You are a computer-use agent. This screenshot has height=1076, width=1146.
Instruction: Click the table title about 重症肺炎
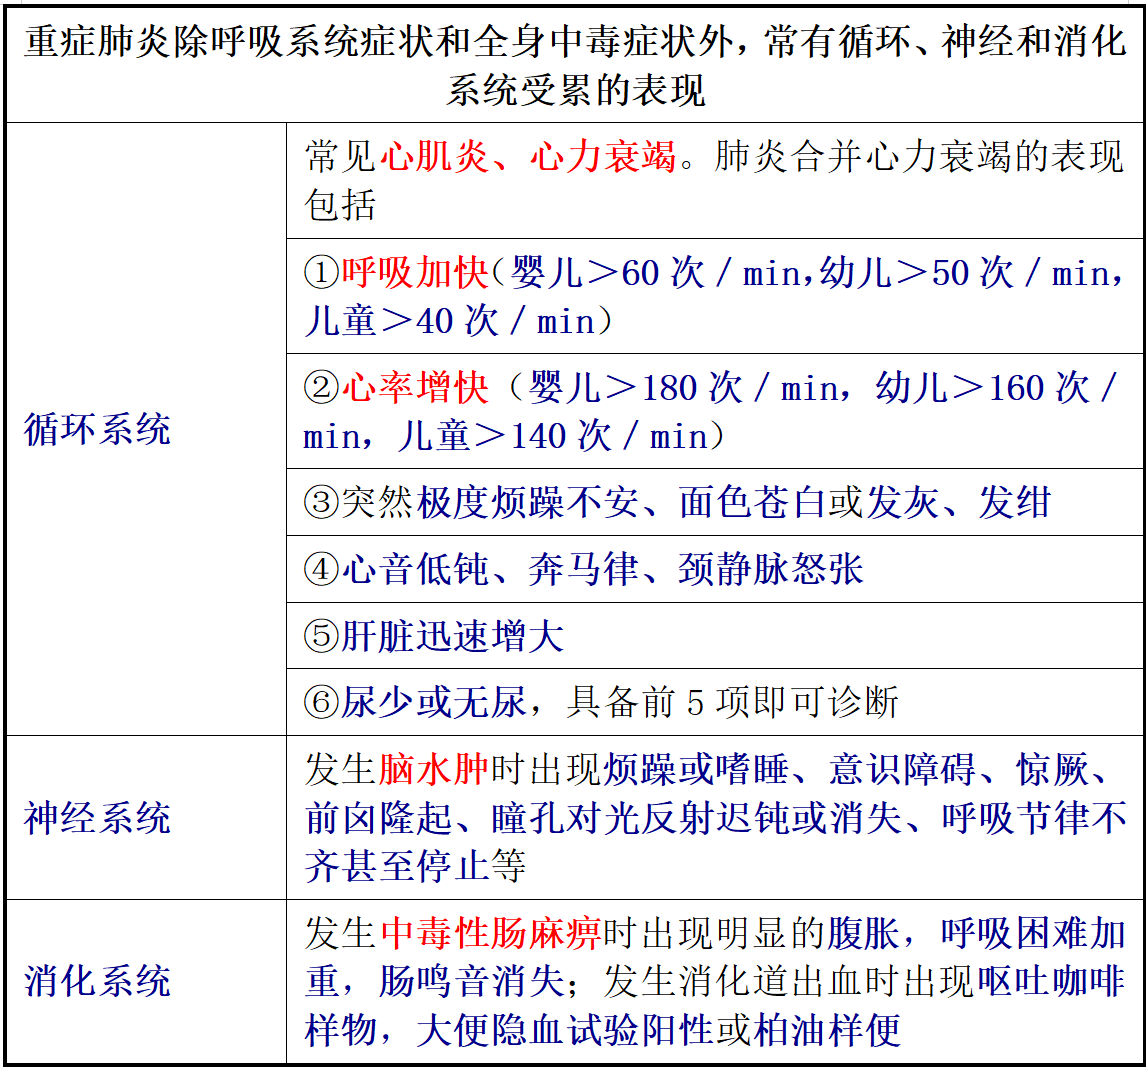tap(575, 65)
